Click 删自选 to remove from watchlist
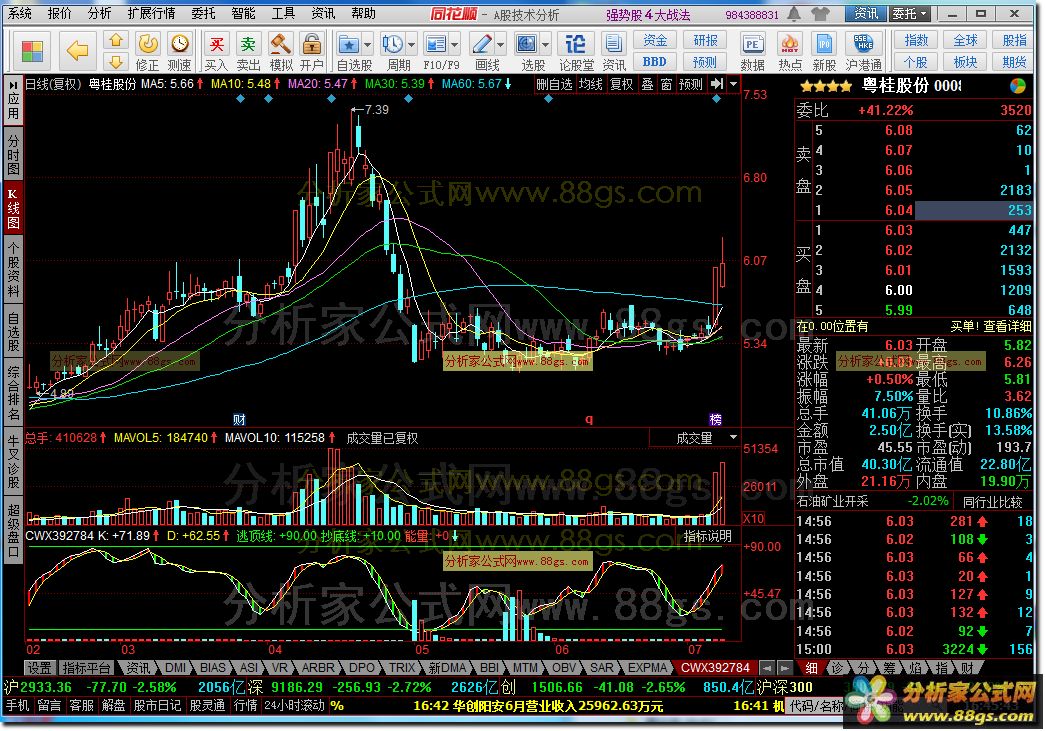 point(554,84)
